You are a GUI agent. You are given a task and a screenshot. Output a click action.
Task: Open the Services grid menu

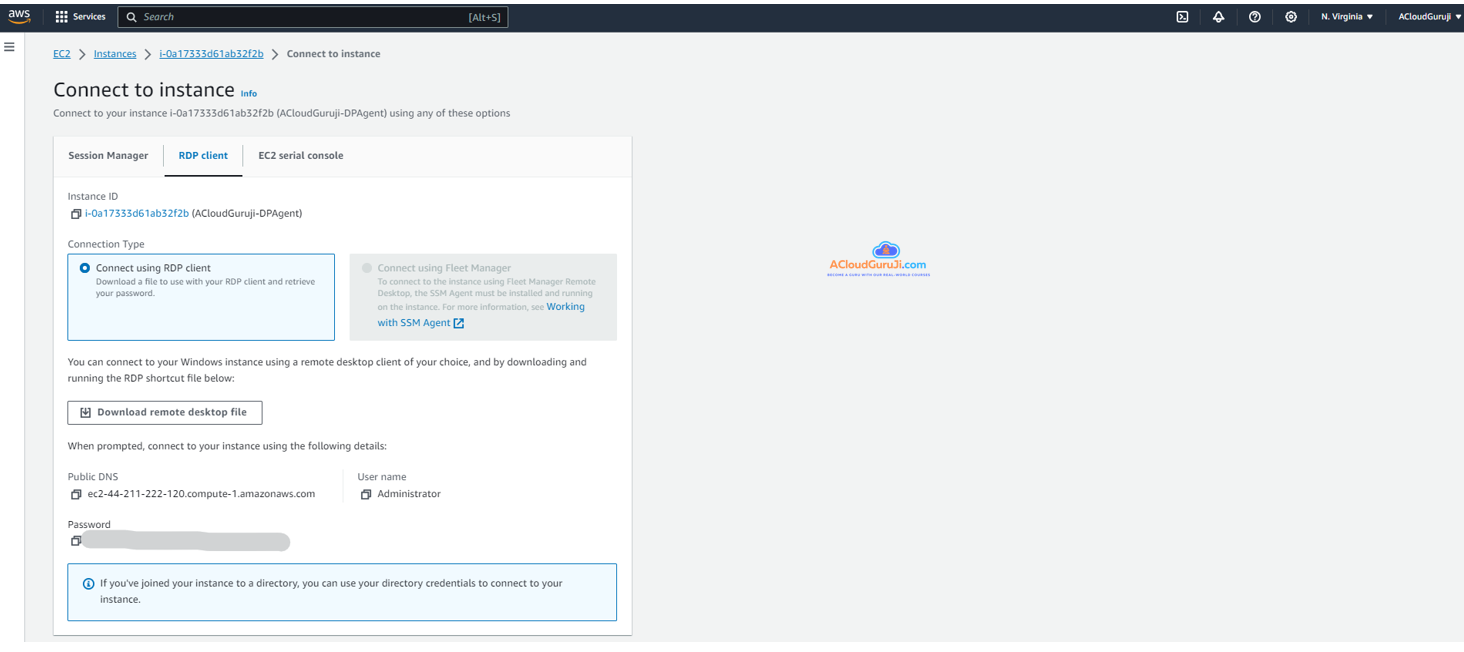[x=80, y=17]
